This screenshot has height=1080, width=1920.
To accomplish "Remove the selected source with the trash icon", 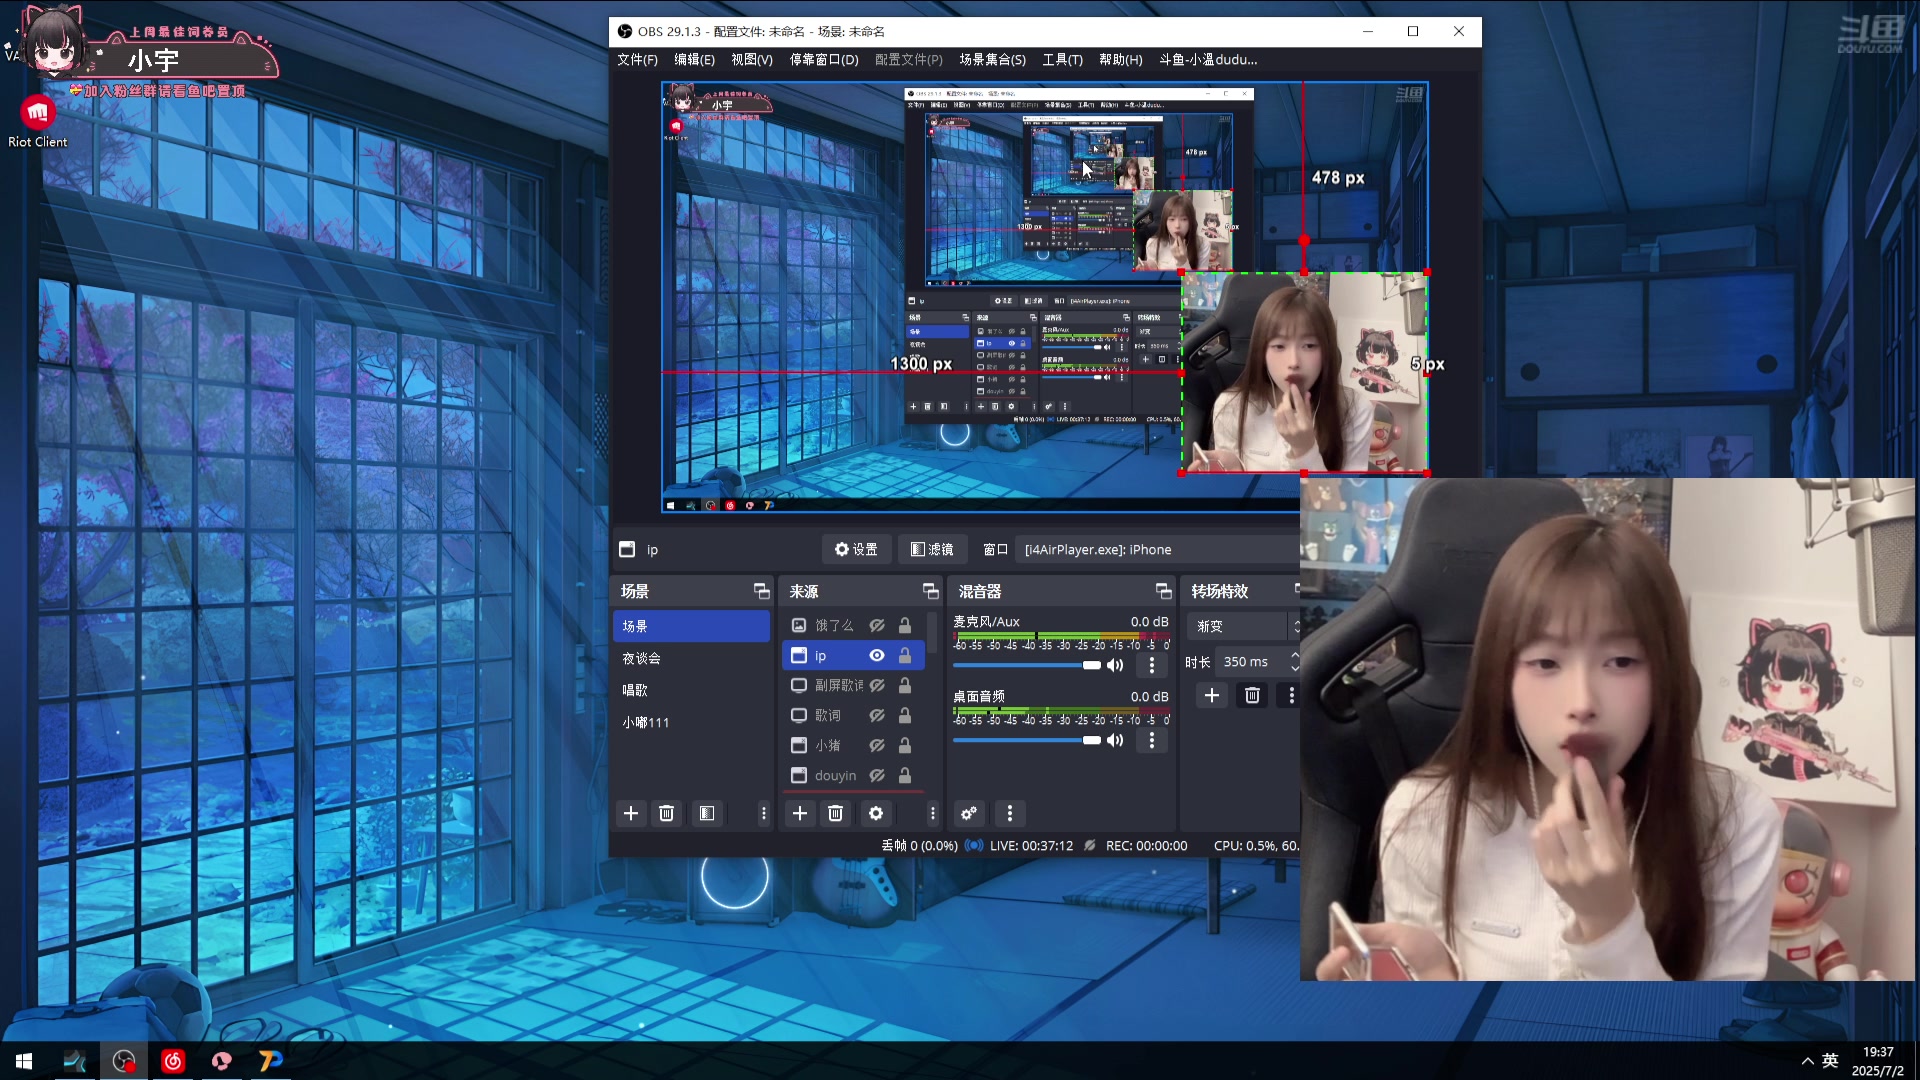I will (836, 813).
